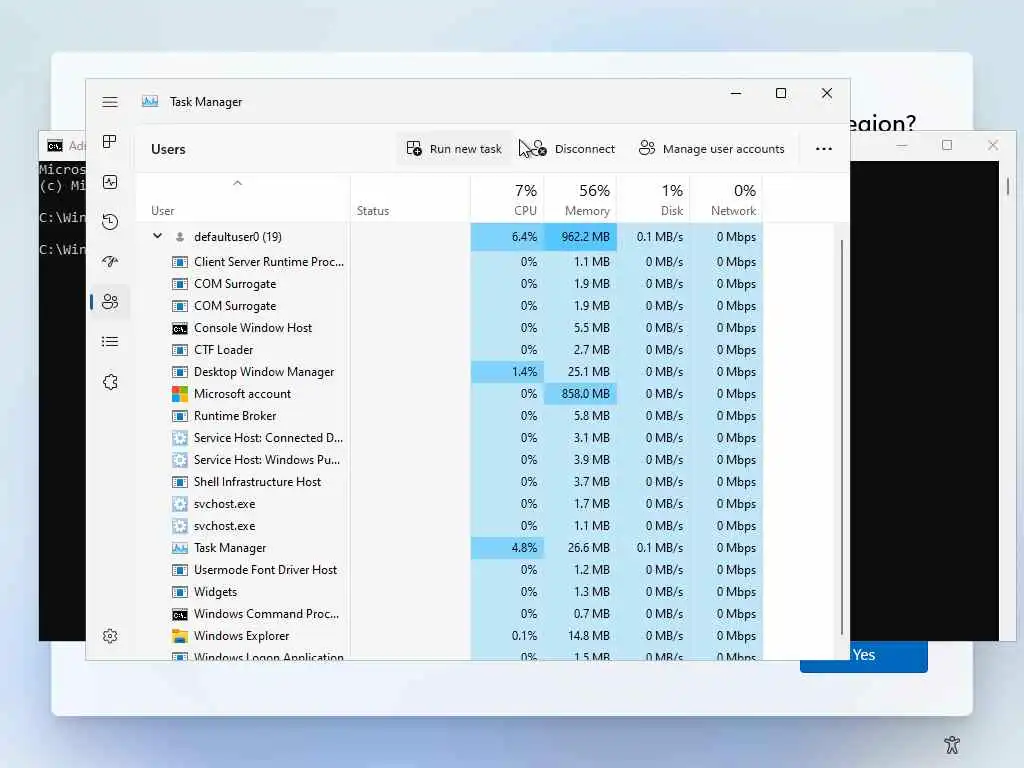
Task: Open App history icon in sidebar
Action: [110, 222]
